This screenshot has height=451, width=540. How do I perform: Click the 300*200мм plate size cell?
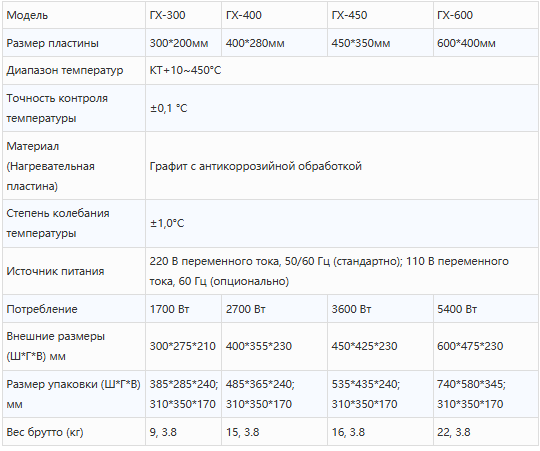tap(179, 43)
